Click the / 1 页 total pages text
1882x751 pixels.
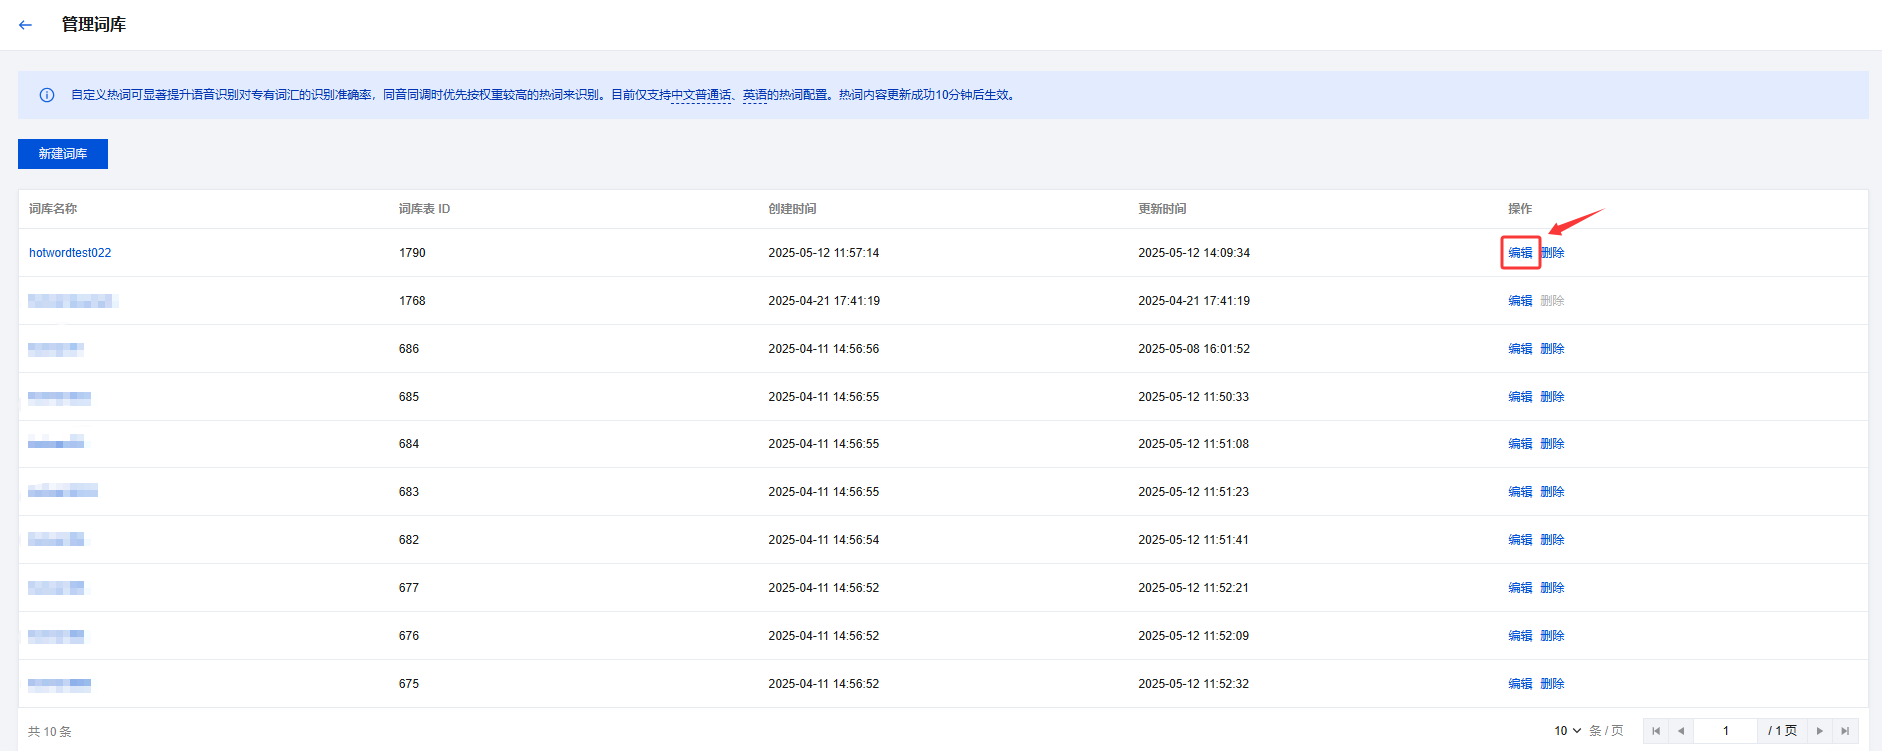(1783, 731)
